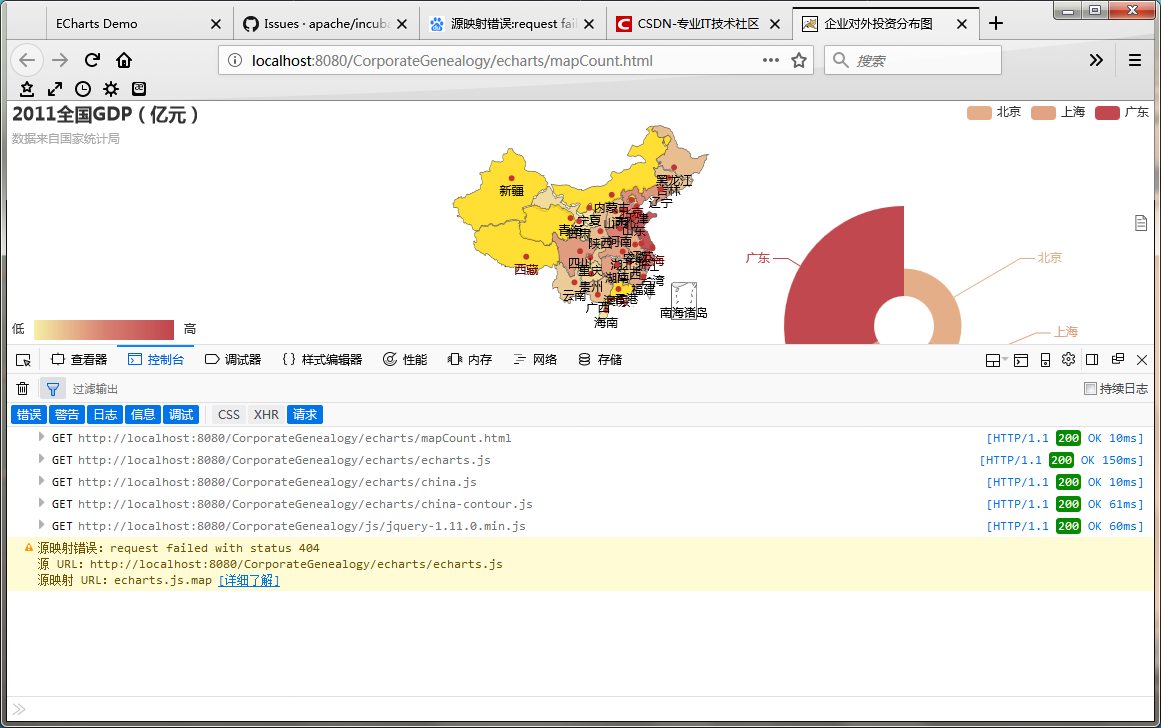Open the settings gear toolbar icon
The height and width of the screenshot is (728, 1161).
(111, 89)
